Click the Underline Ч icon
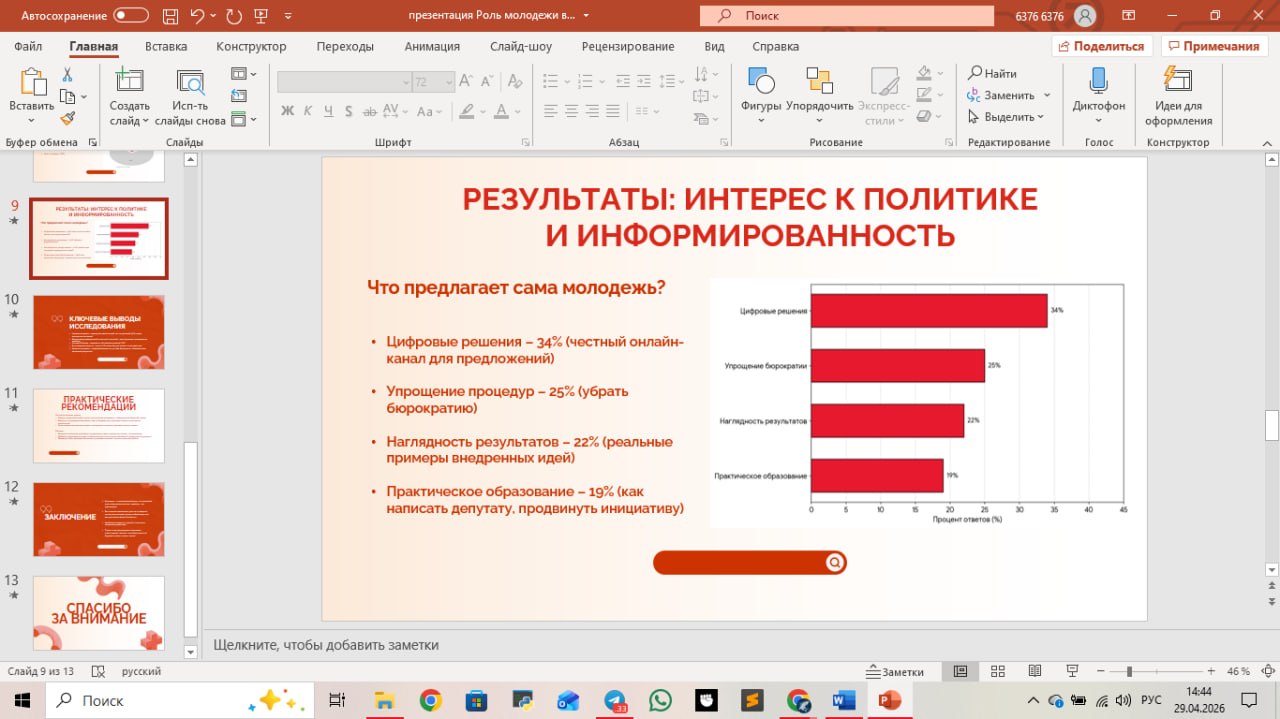The image size is (1280, 719). click(x=330, y=111)
